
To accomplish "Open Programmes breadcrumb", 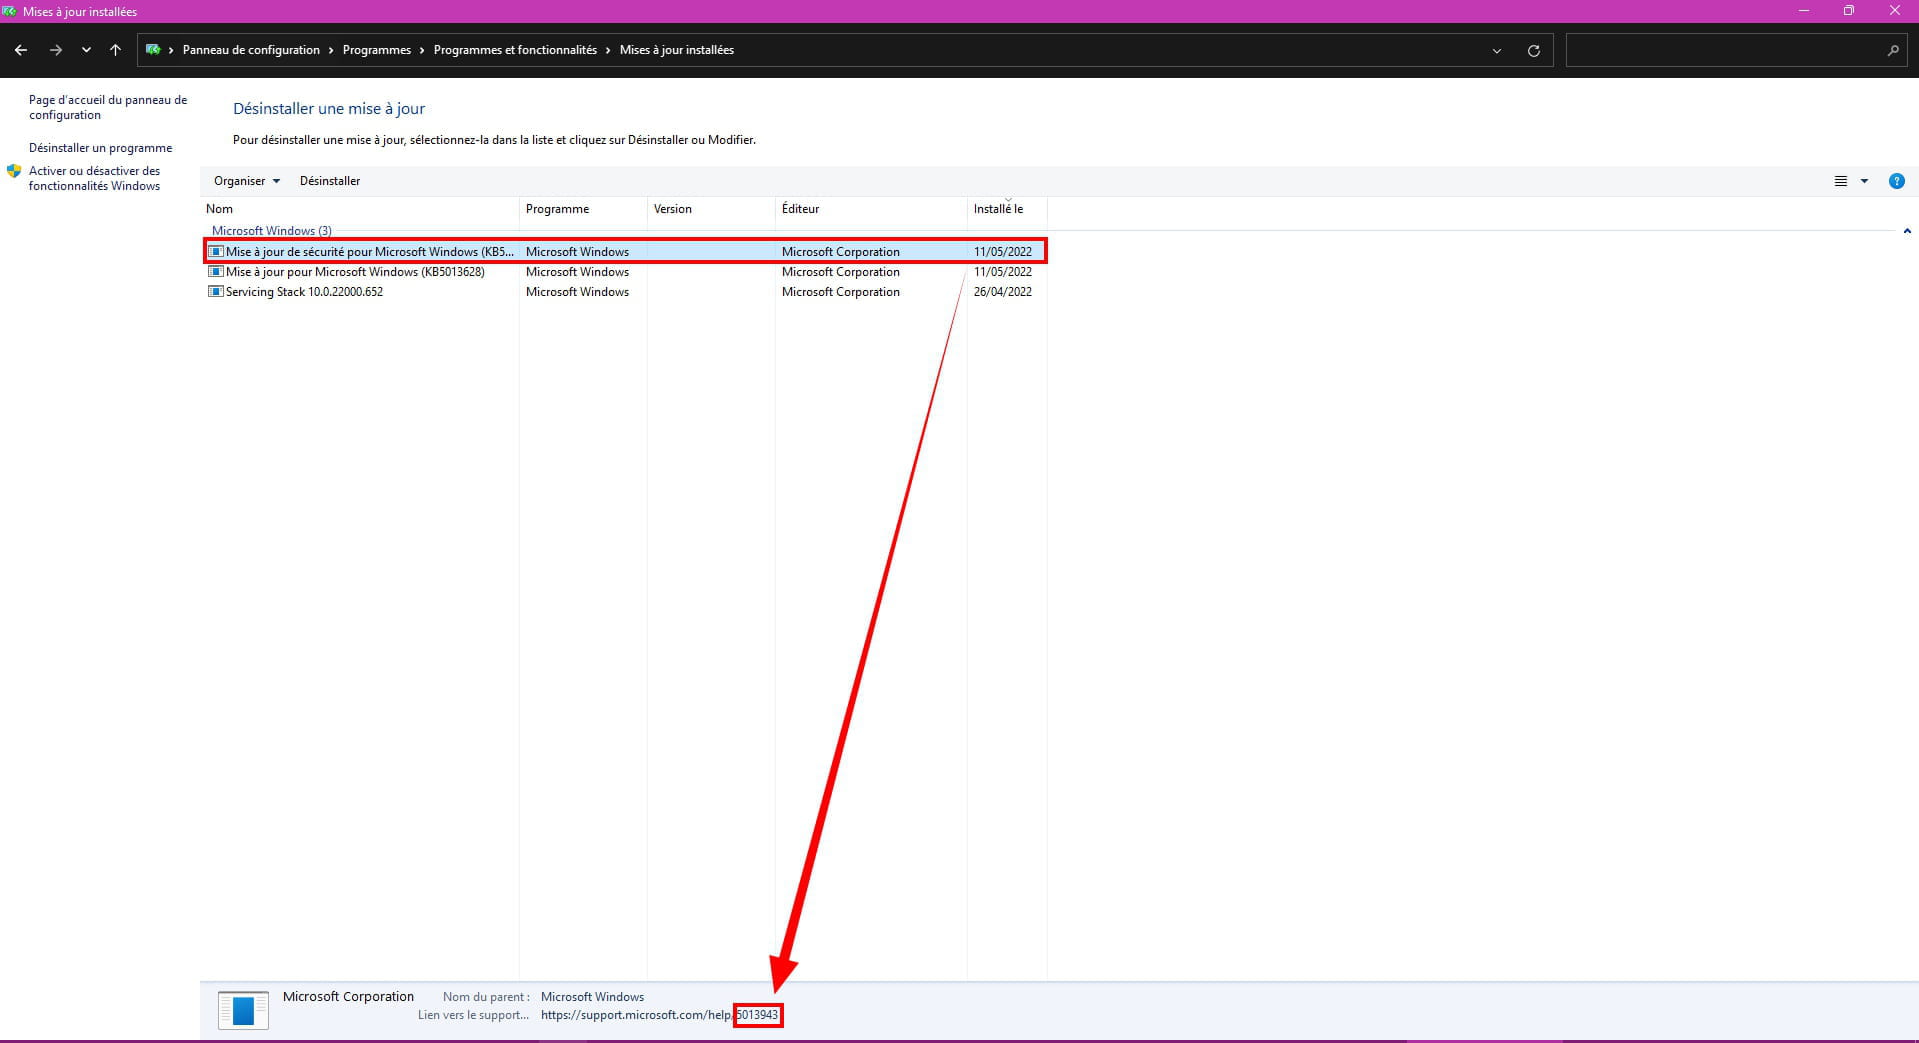I will coord(376,50).
